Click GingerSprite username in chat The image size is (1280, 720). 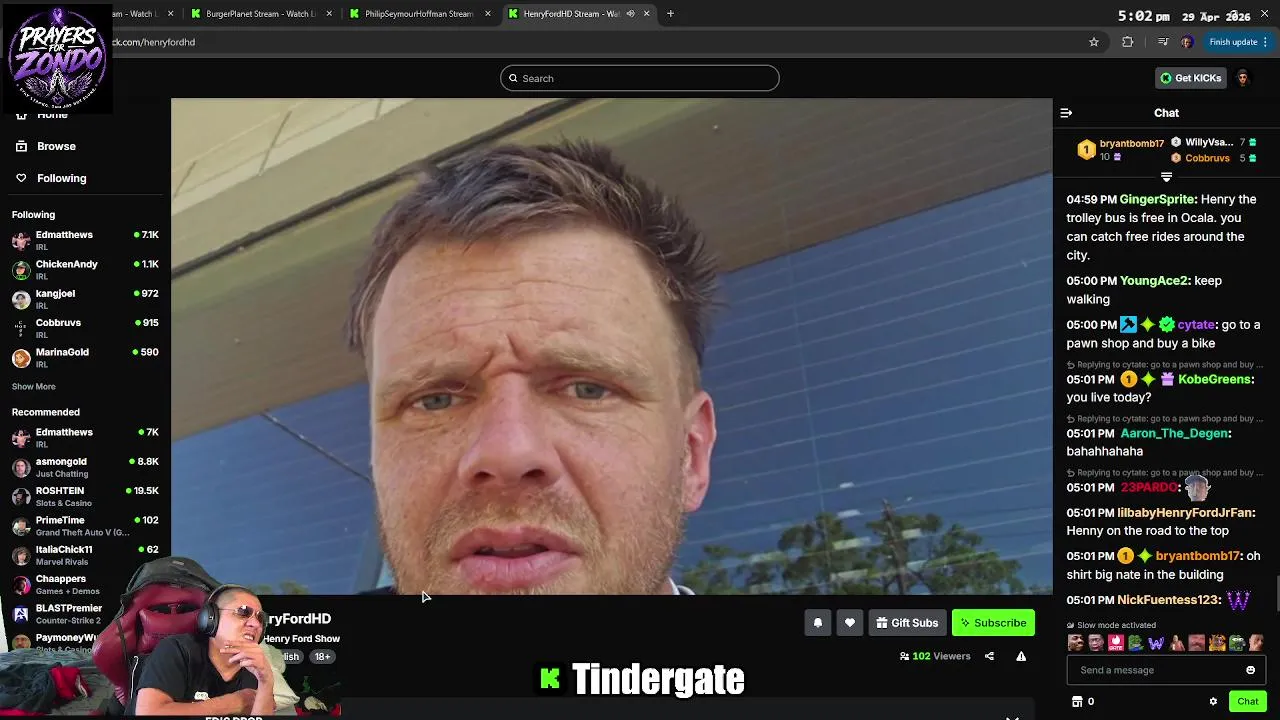click(x=1157, y=199)
